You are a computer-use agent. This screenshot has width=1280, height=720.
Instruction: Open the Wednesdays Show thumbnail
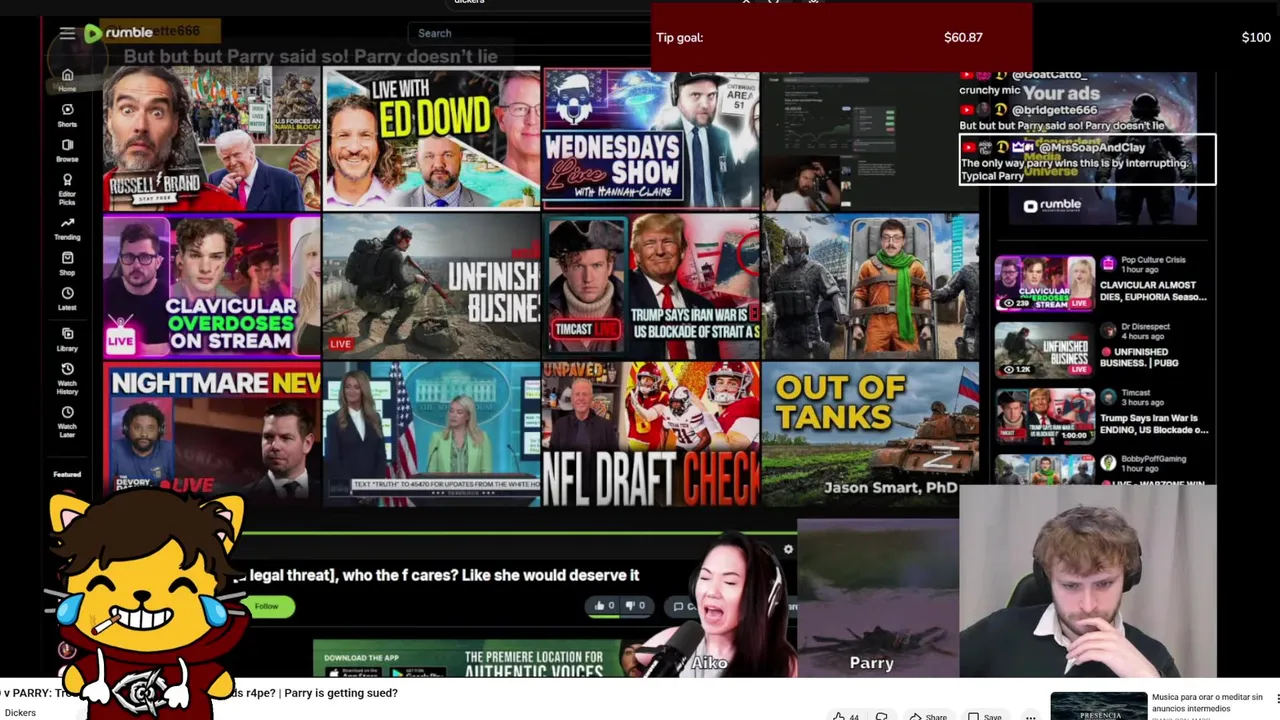pos(651,139)
